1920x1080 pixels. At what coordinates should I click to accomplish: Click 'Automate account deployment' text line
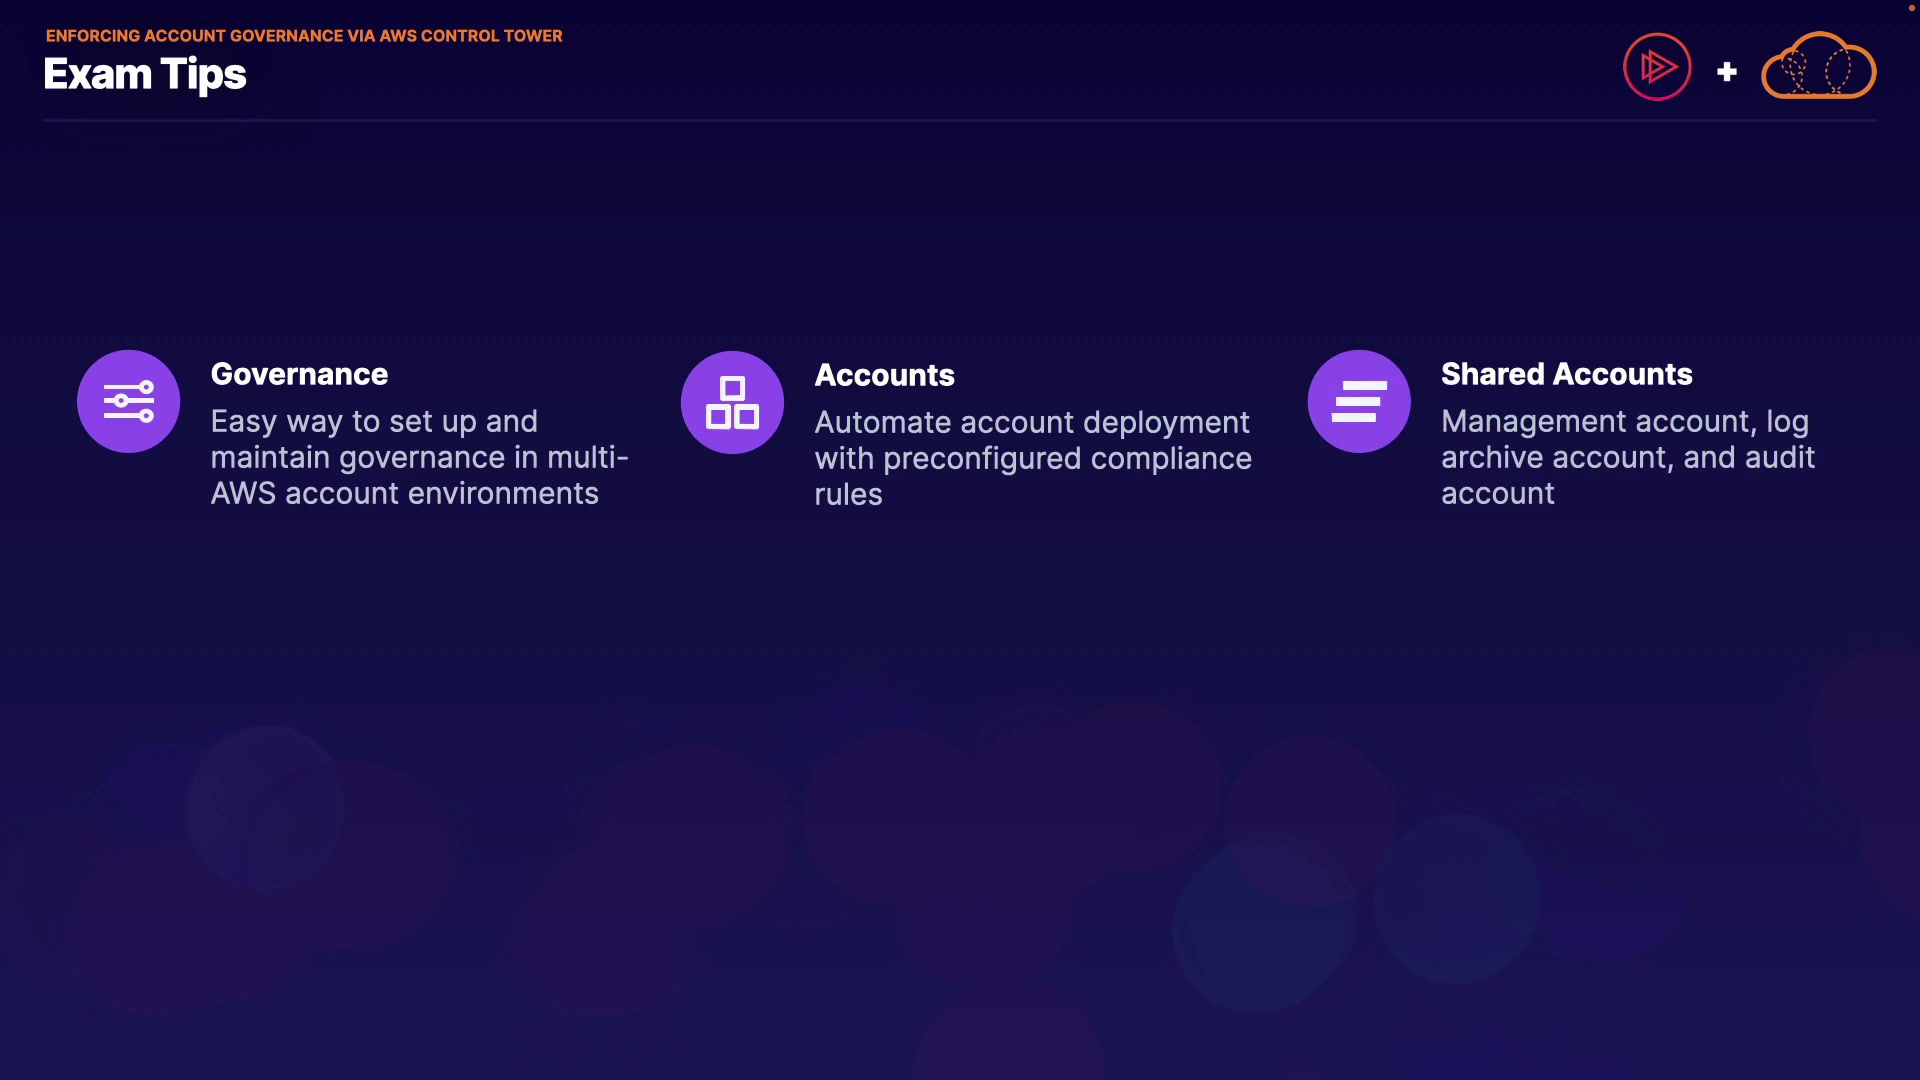pyautogui.click(x=1031, y=422)
